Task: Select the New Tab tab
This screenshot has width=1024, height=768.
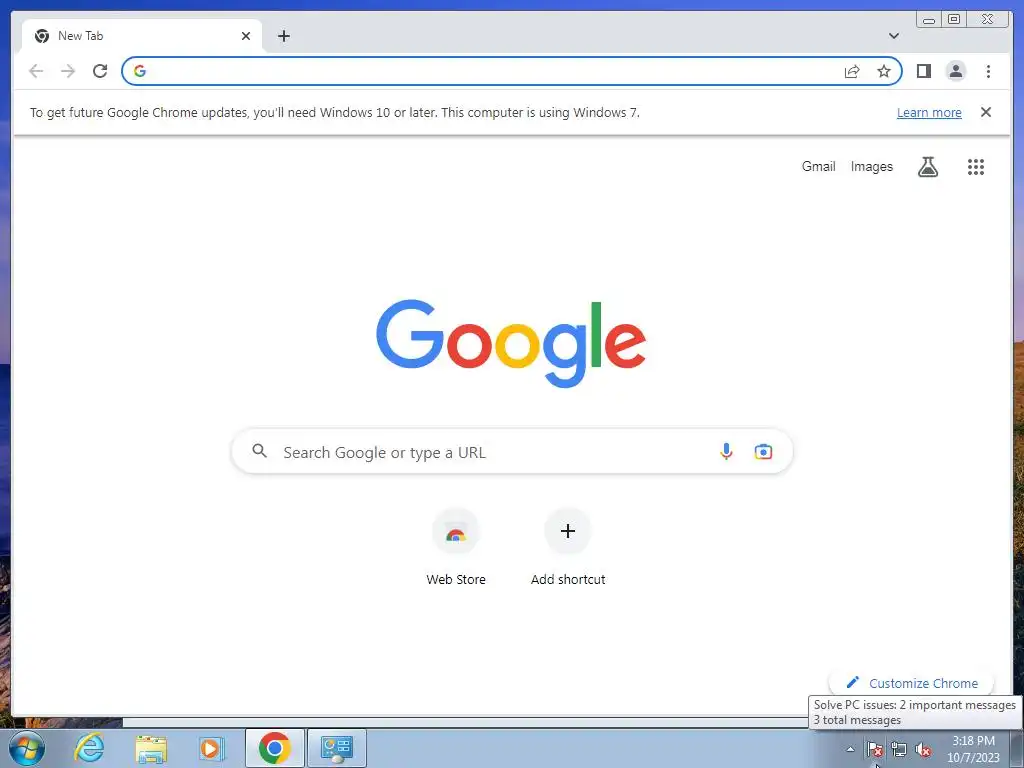Action: pos(142,36)
